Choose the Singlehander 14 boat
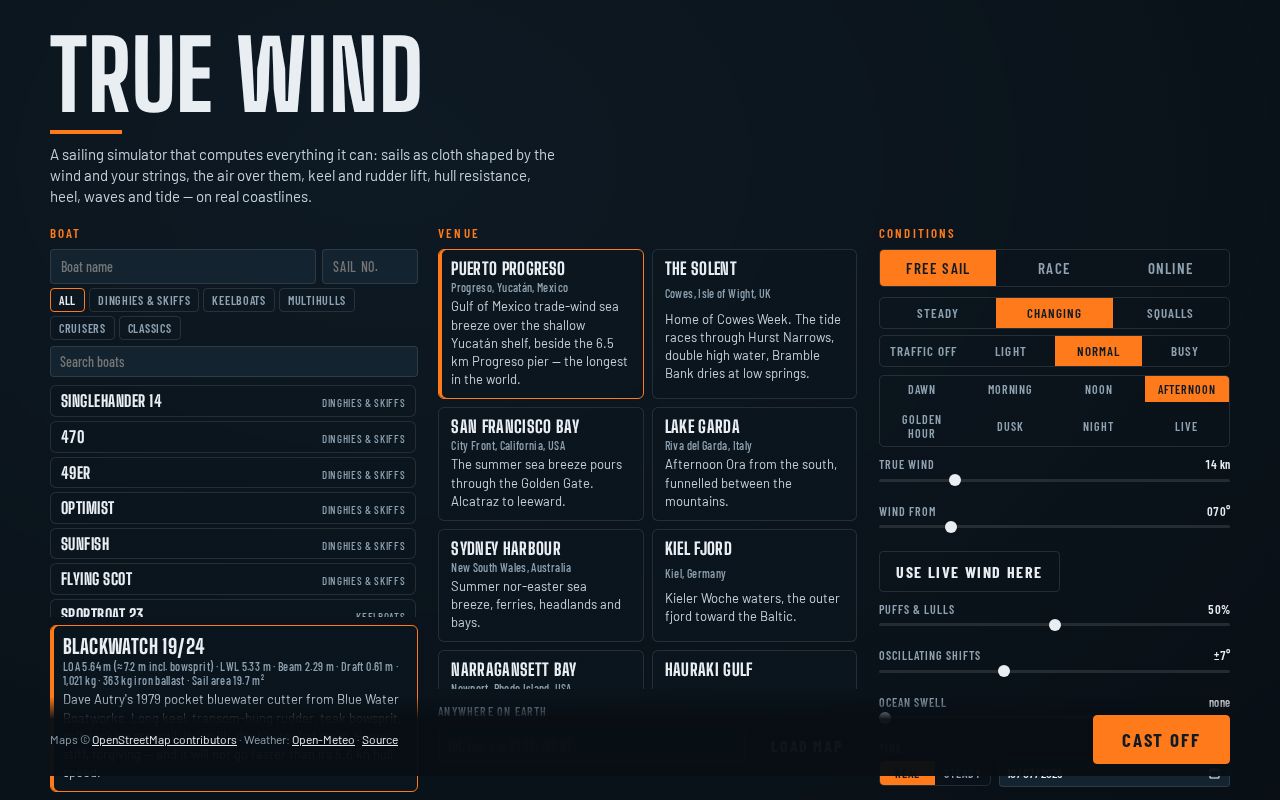The width and height of the screenshot is (1280, 800). pyautogui.click(x=233, y=402)
